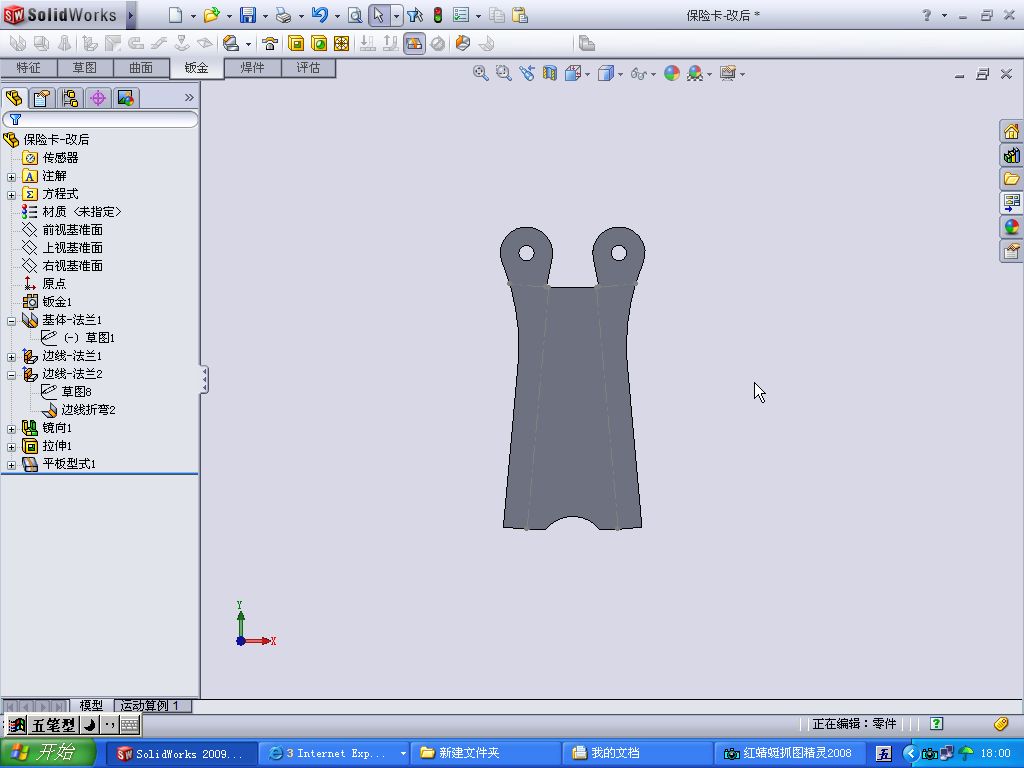Viewport: 1024px width, 768px height.
Task: Open Hide/Show Items glasses icon
Action: 639,73
